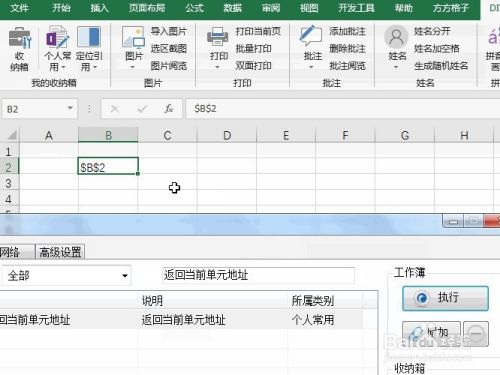Viewport: 500px width, 375px height.
Task: Select cell B2 containing $B$2
Action: 108,166
